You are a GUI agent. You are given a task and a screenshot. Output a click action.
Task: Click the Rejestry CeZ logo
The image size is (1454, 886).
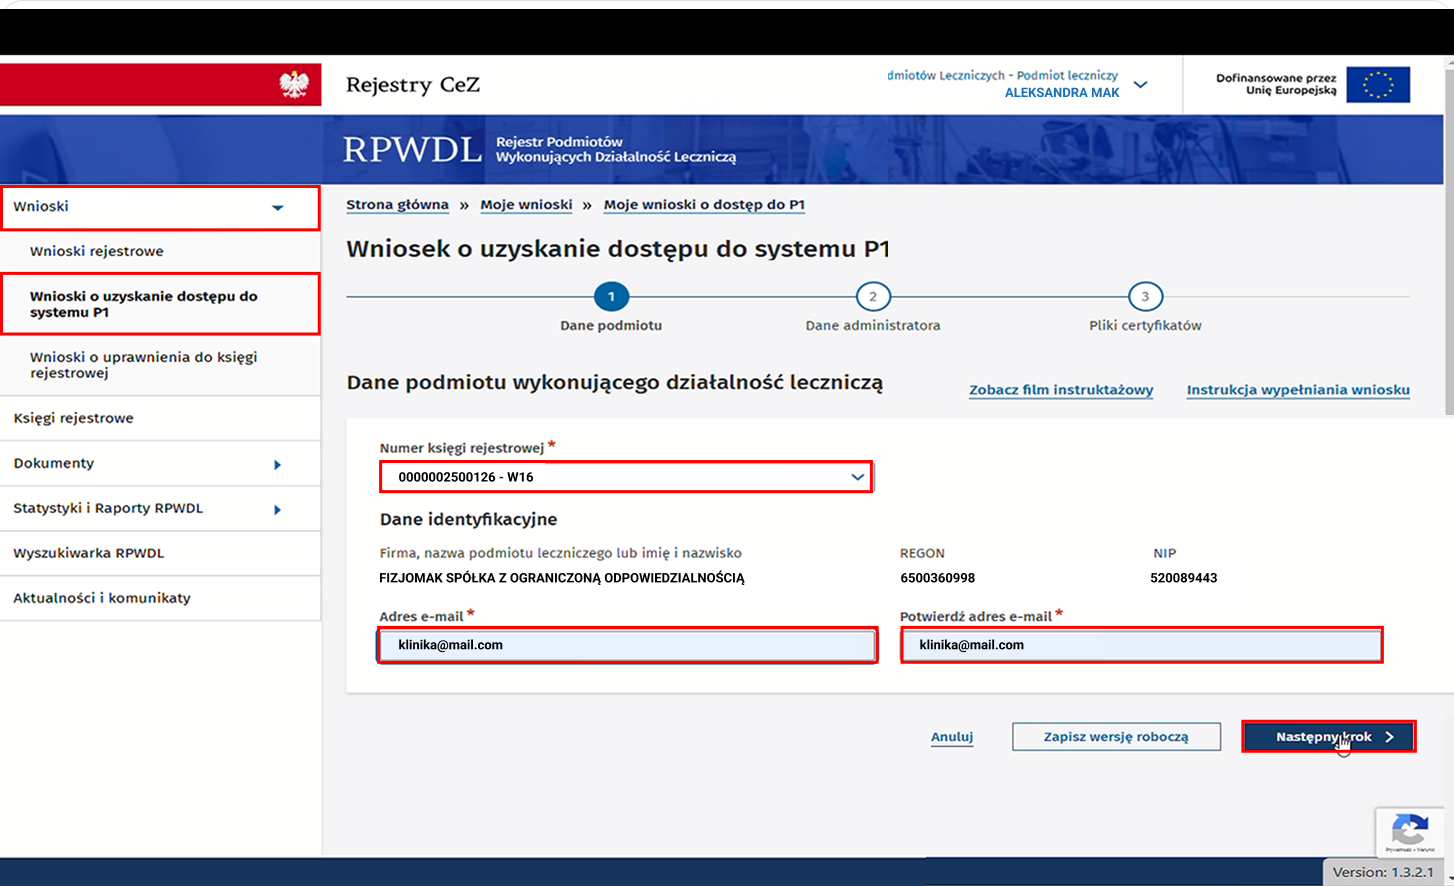coord(413,85)
